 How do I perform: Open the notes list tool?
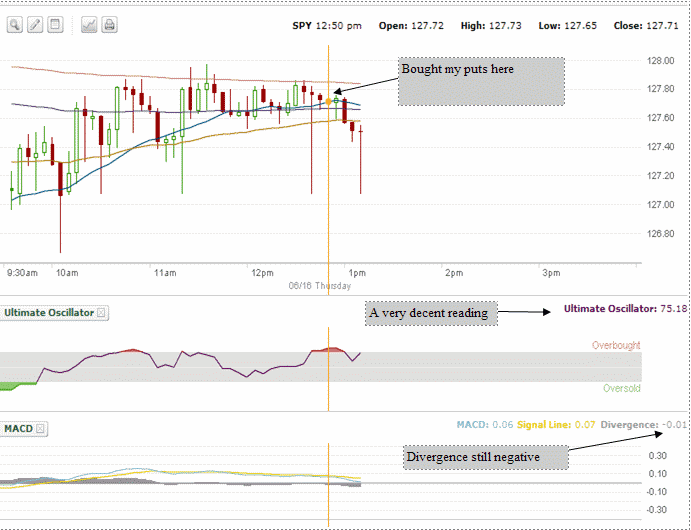55,25
